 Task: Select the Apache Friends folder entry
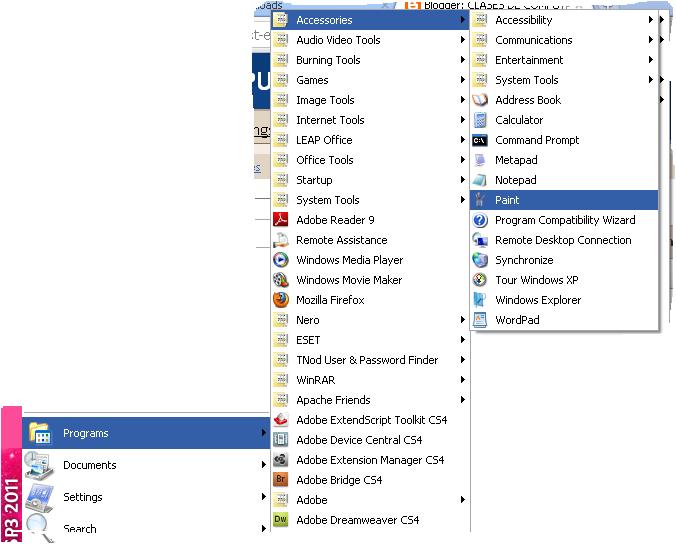click(370, 400)
